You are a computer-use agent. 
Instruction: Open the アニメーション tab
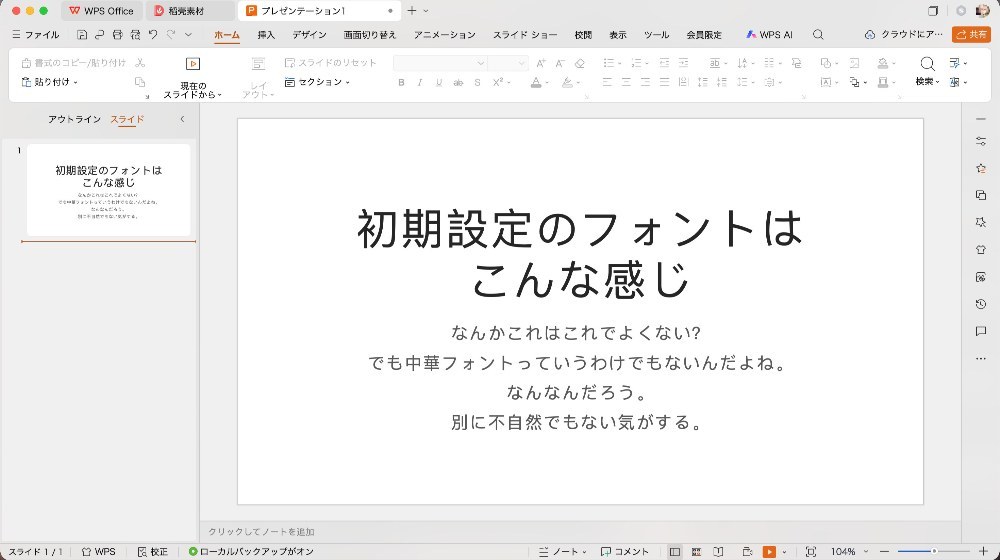(445, 34)
